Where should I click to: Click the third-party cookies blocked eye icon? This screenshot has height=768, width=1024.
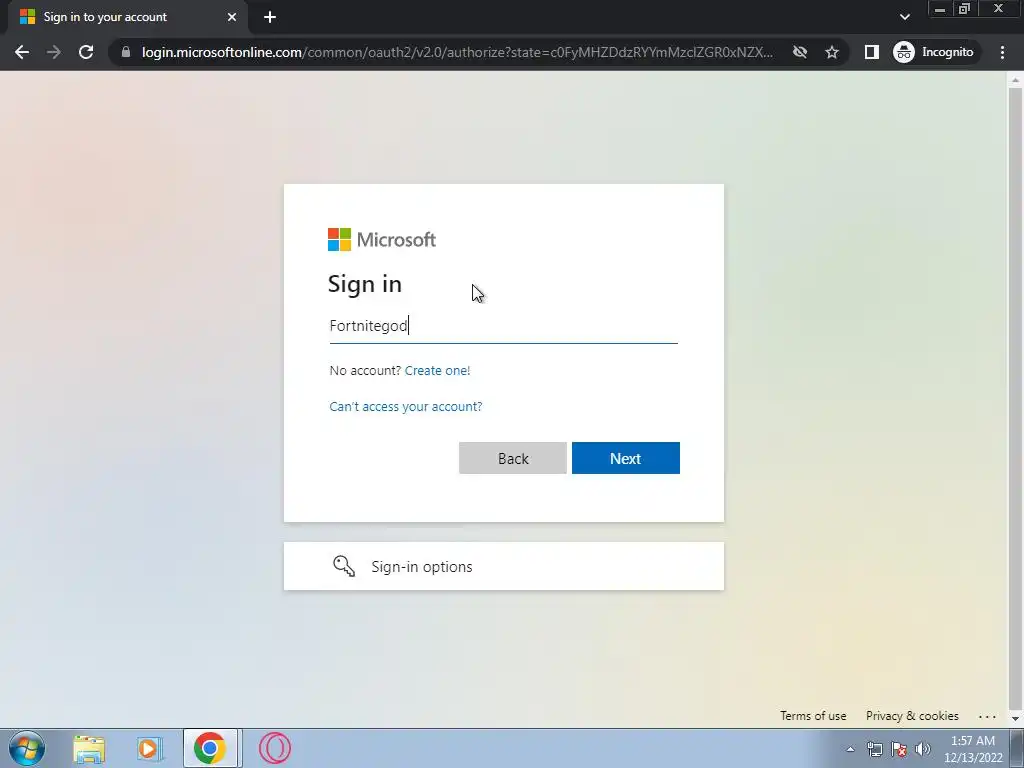pos(800,52)
